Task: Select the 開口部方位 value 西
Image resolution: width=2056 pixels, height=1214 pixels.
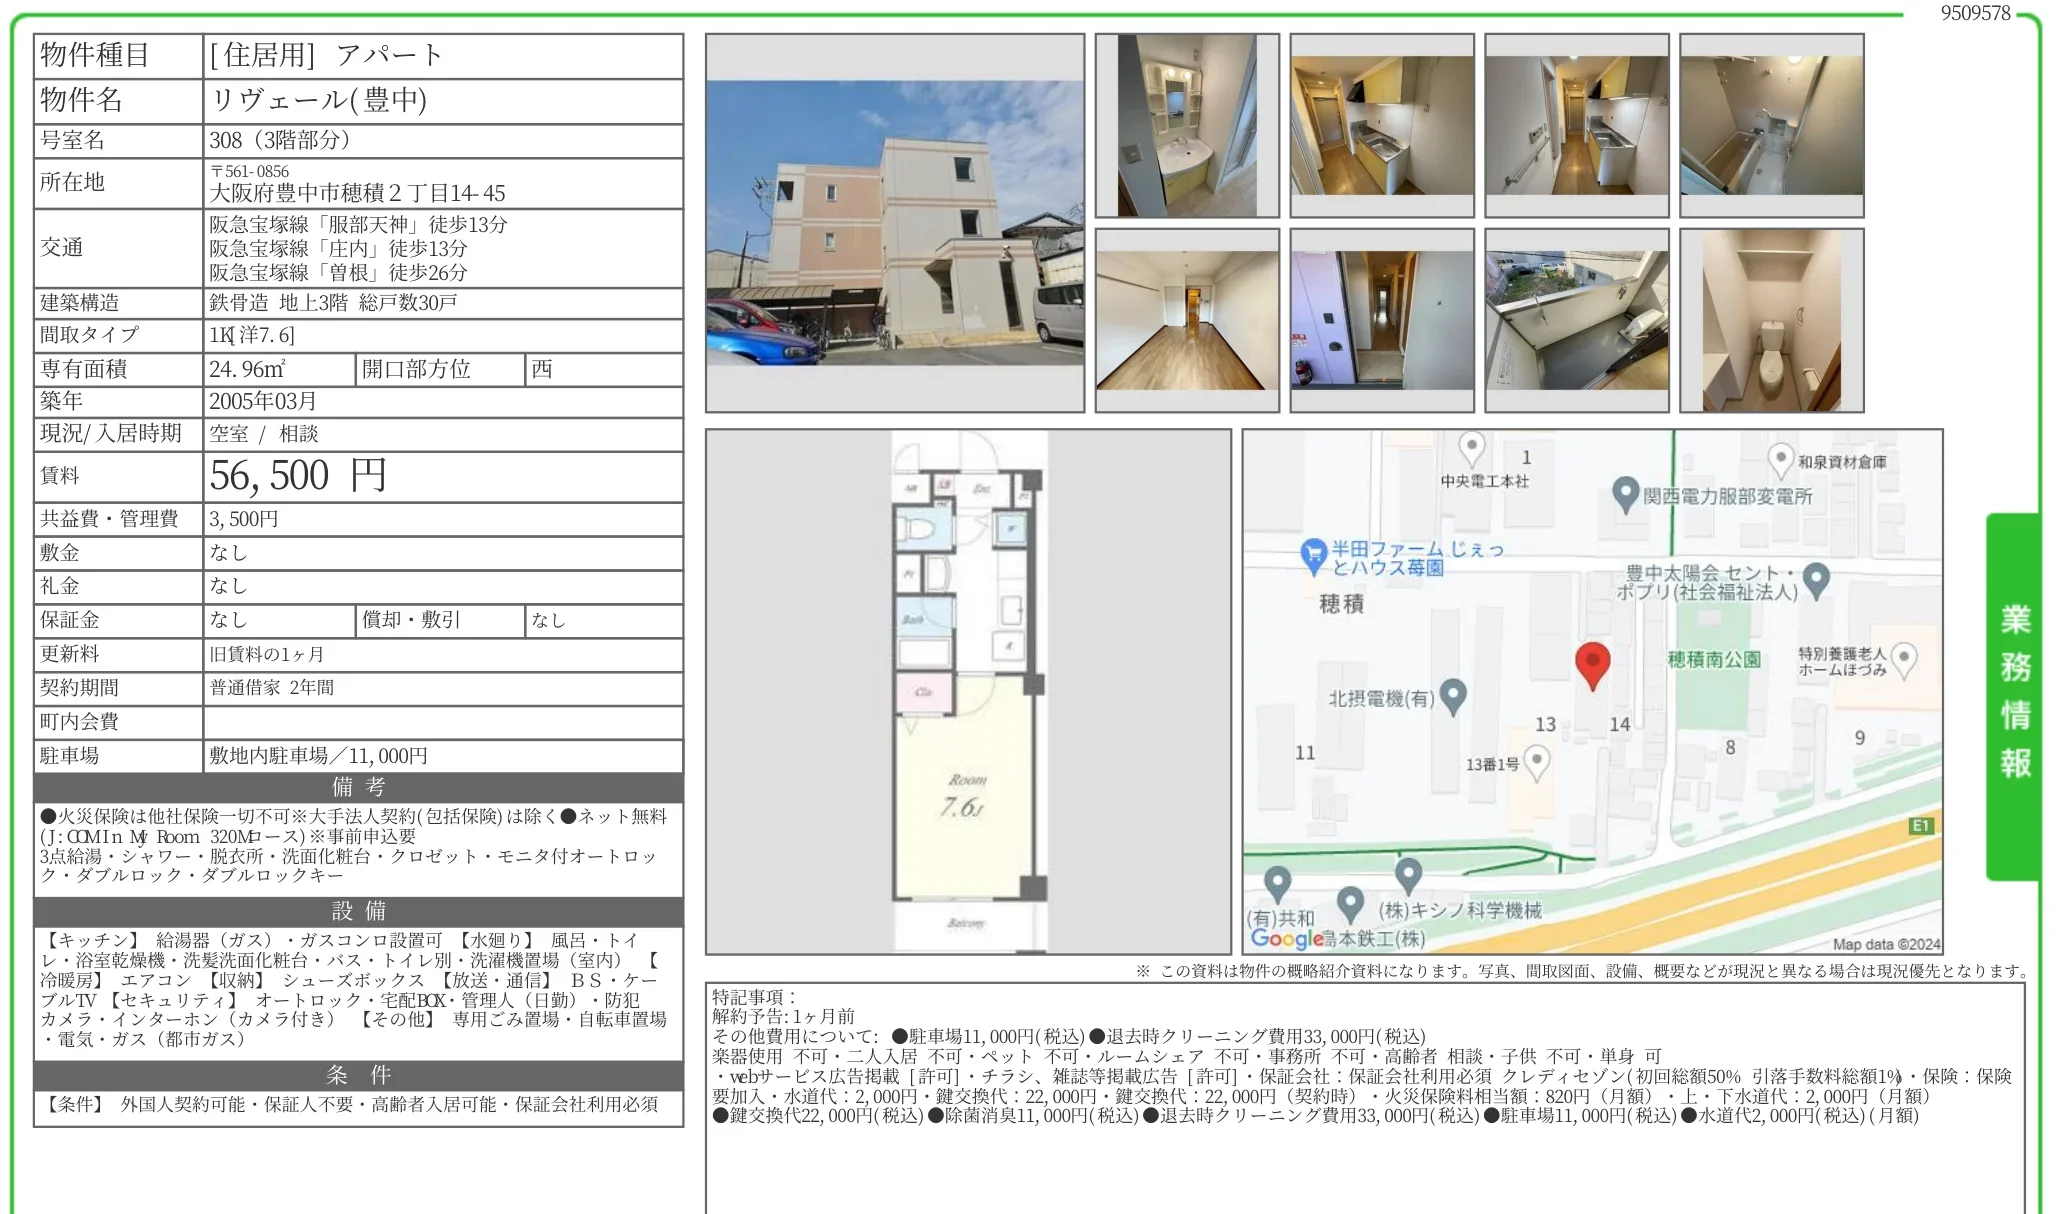Action: point(542,369)
